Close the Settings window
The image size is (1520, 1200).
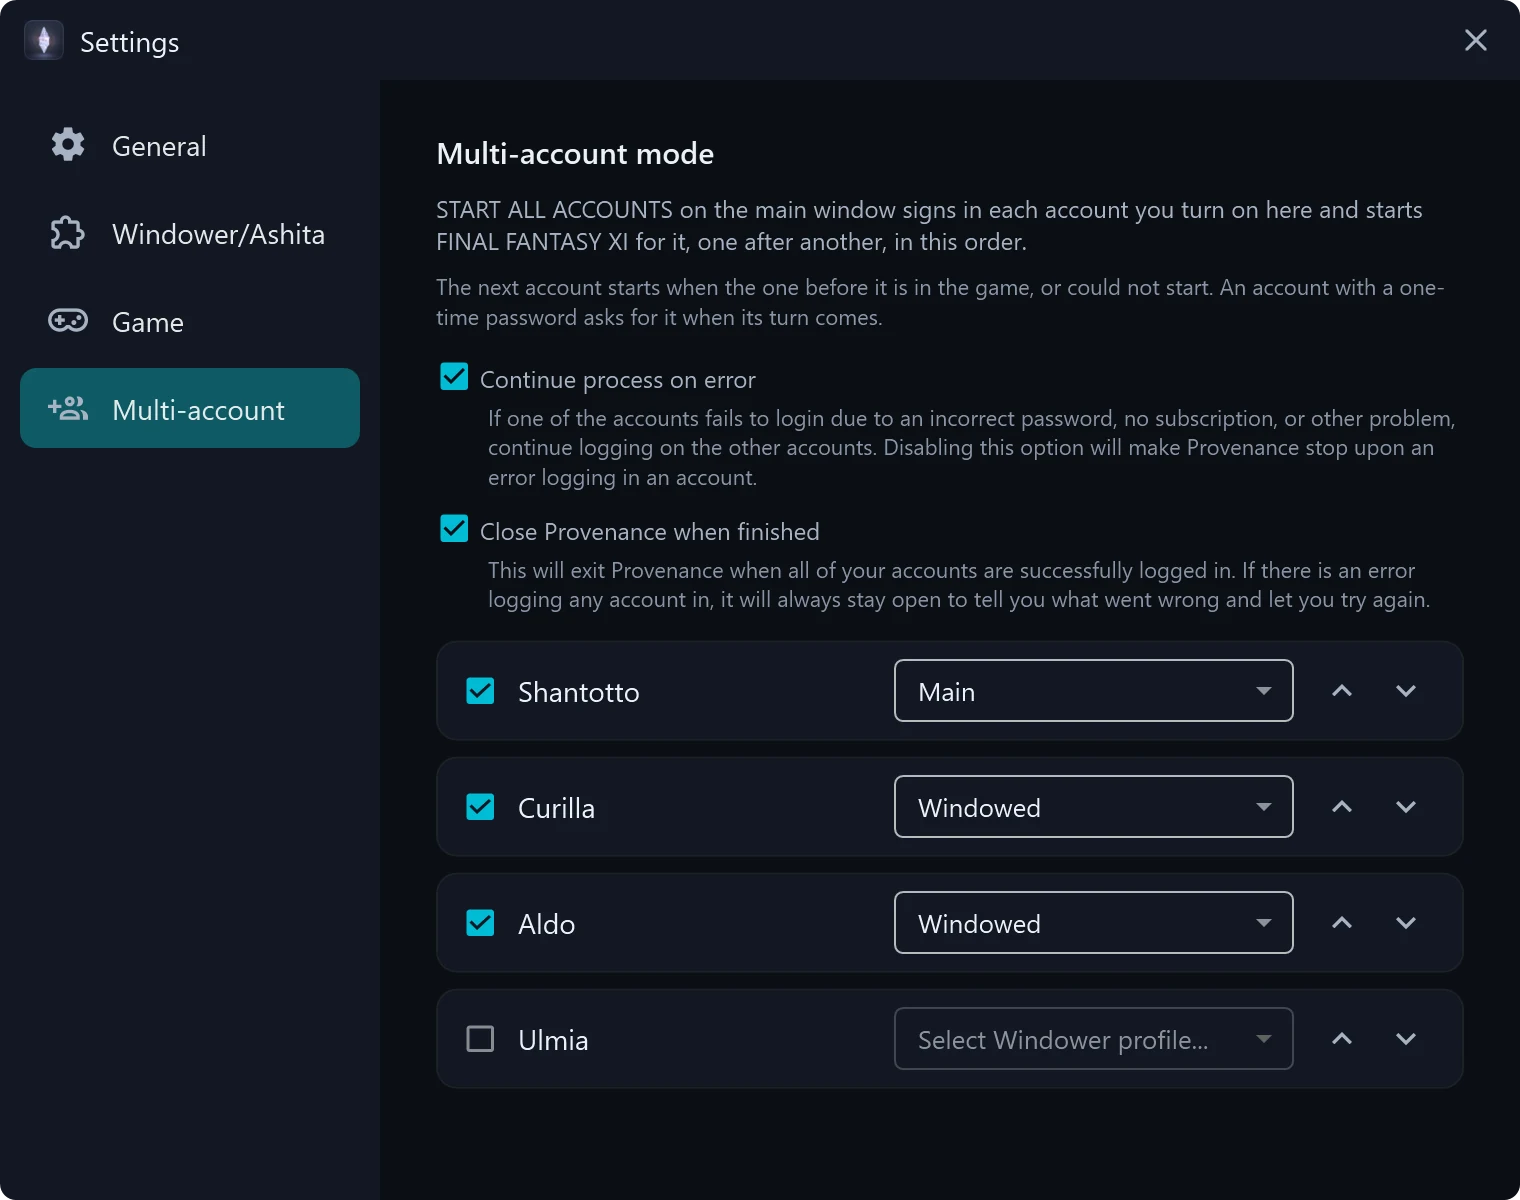1476,40
